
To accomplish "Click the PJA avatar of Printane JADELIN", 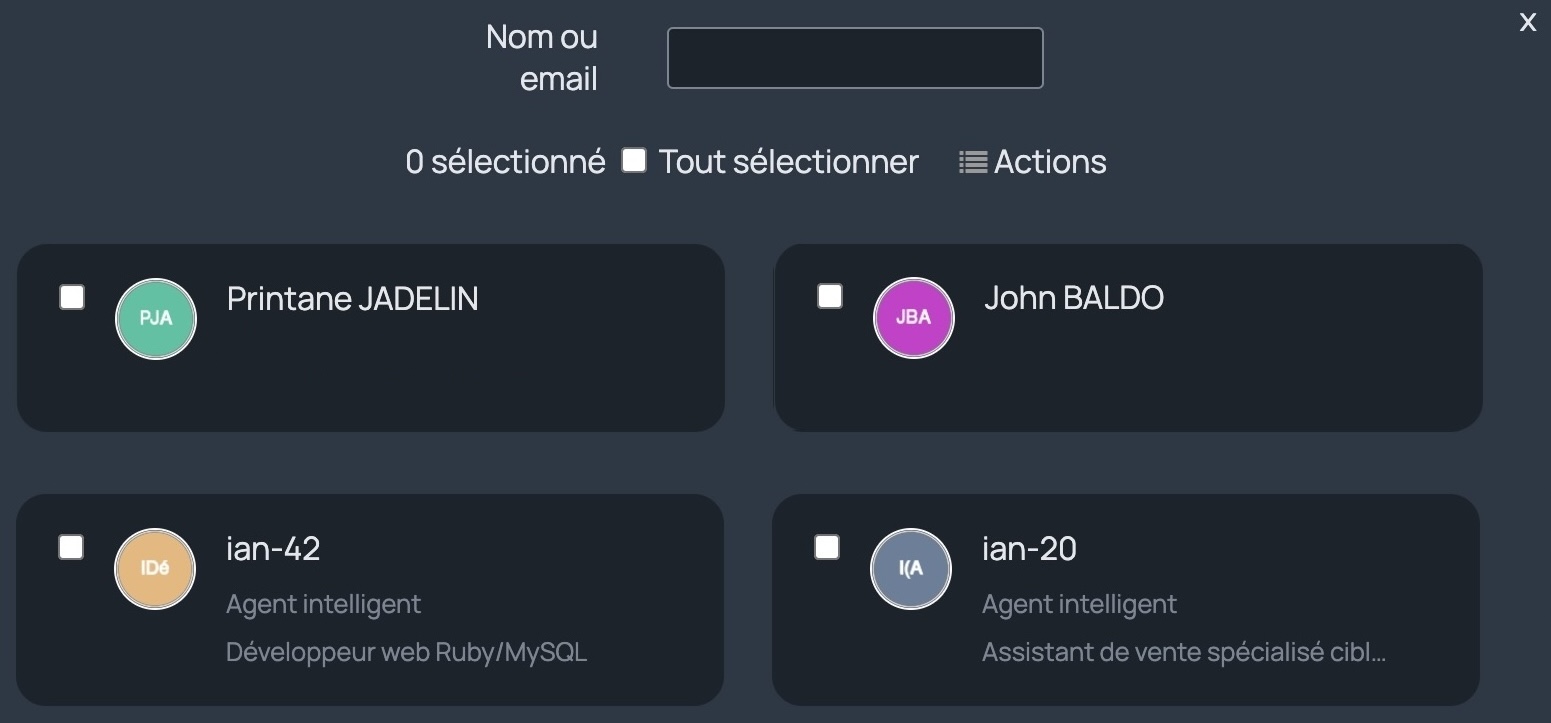I will (x=156, y=319).
